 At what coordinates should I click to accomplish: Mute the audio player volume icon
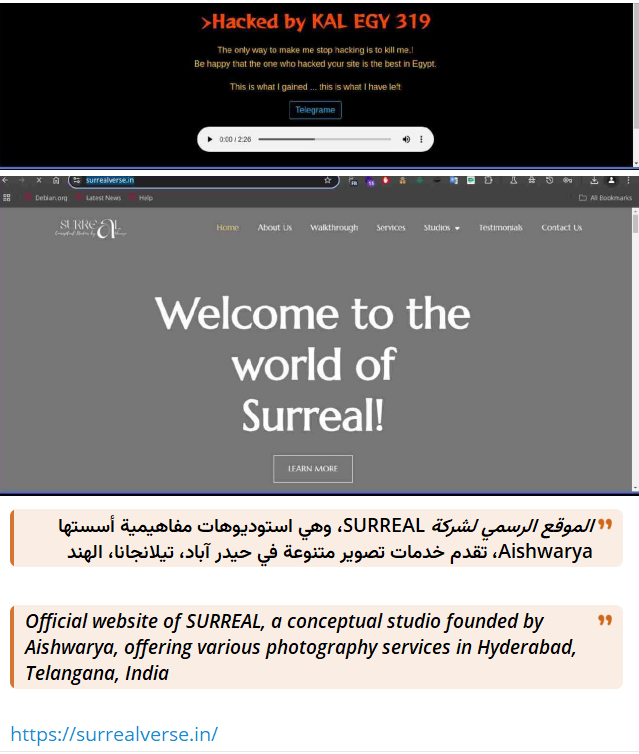coord(406,139)
